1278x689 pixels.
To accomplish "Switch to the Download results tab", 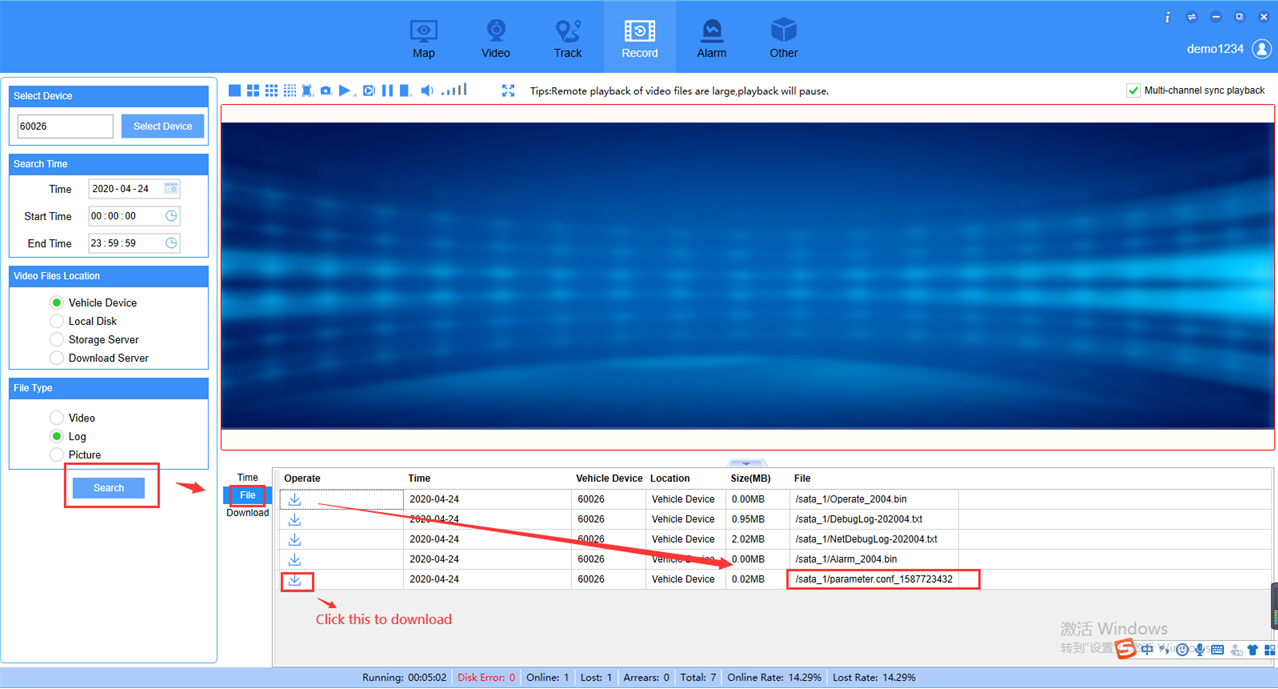I will [247, 513].
